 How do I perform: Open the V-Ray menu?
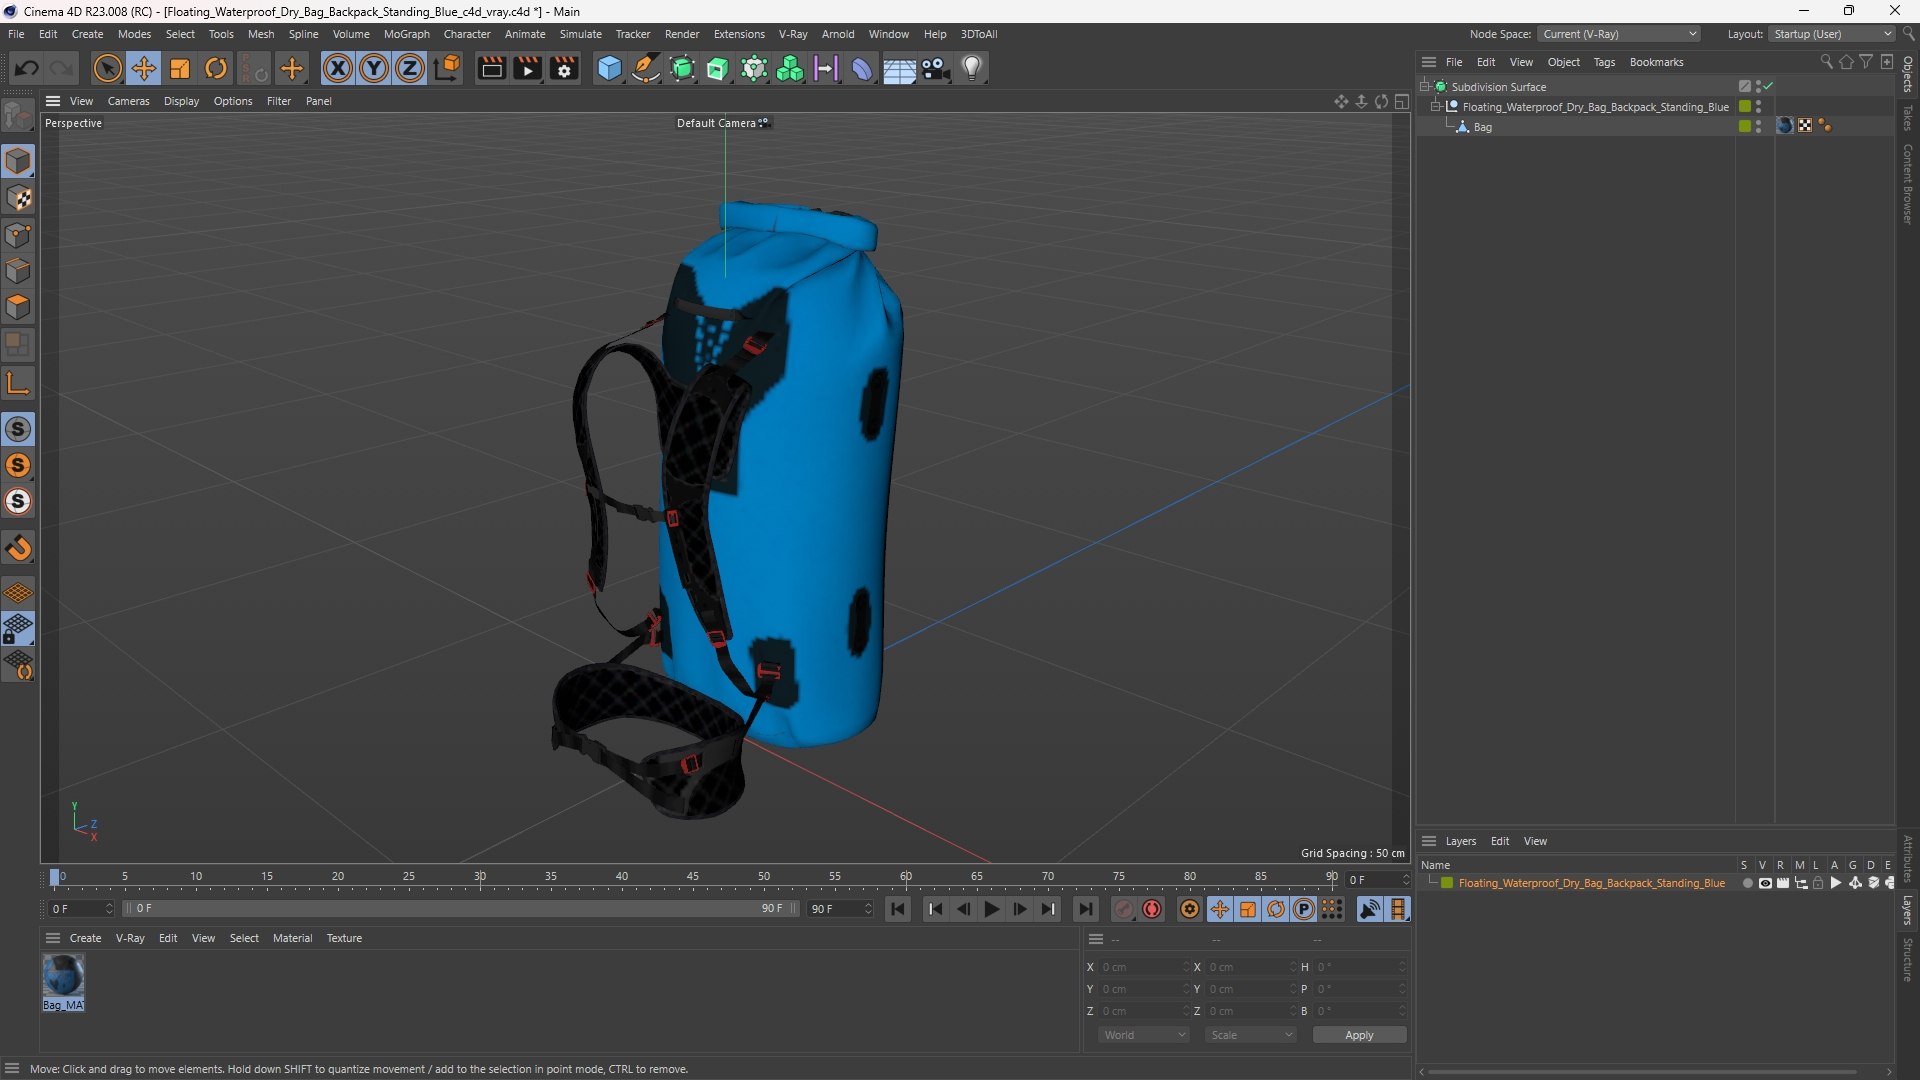tap(793, 34)
